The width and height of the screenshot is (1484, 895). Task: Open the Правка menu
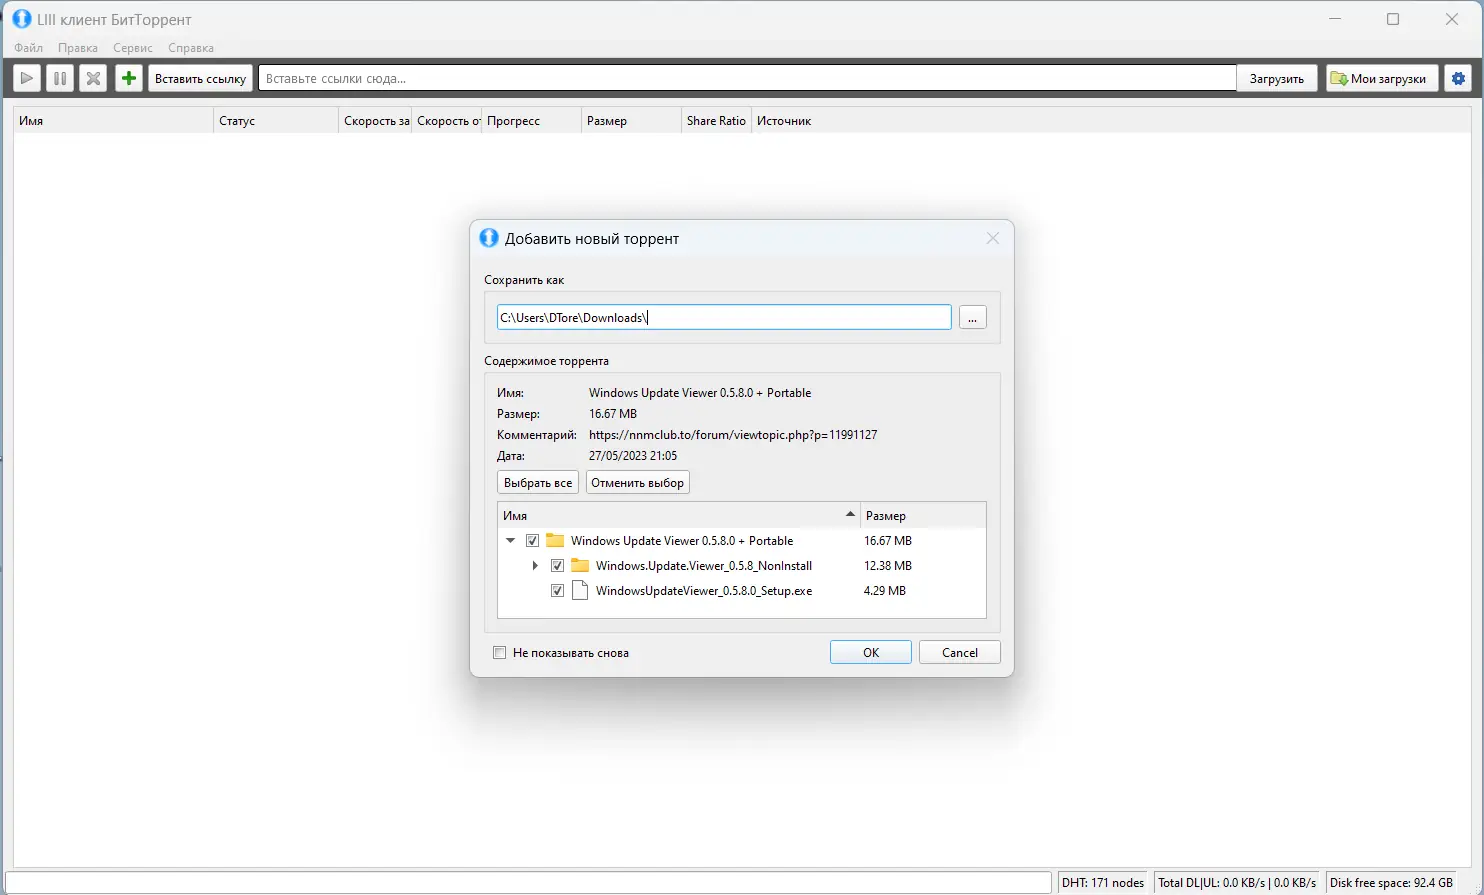(78, 47)
